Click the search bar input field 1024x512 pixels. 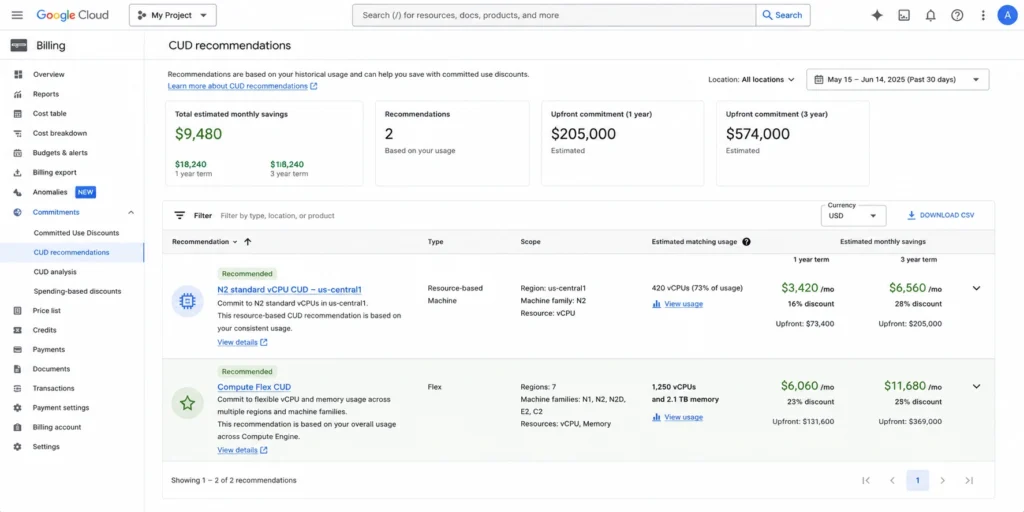pos(554,15)
